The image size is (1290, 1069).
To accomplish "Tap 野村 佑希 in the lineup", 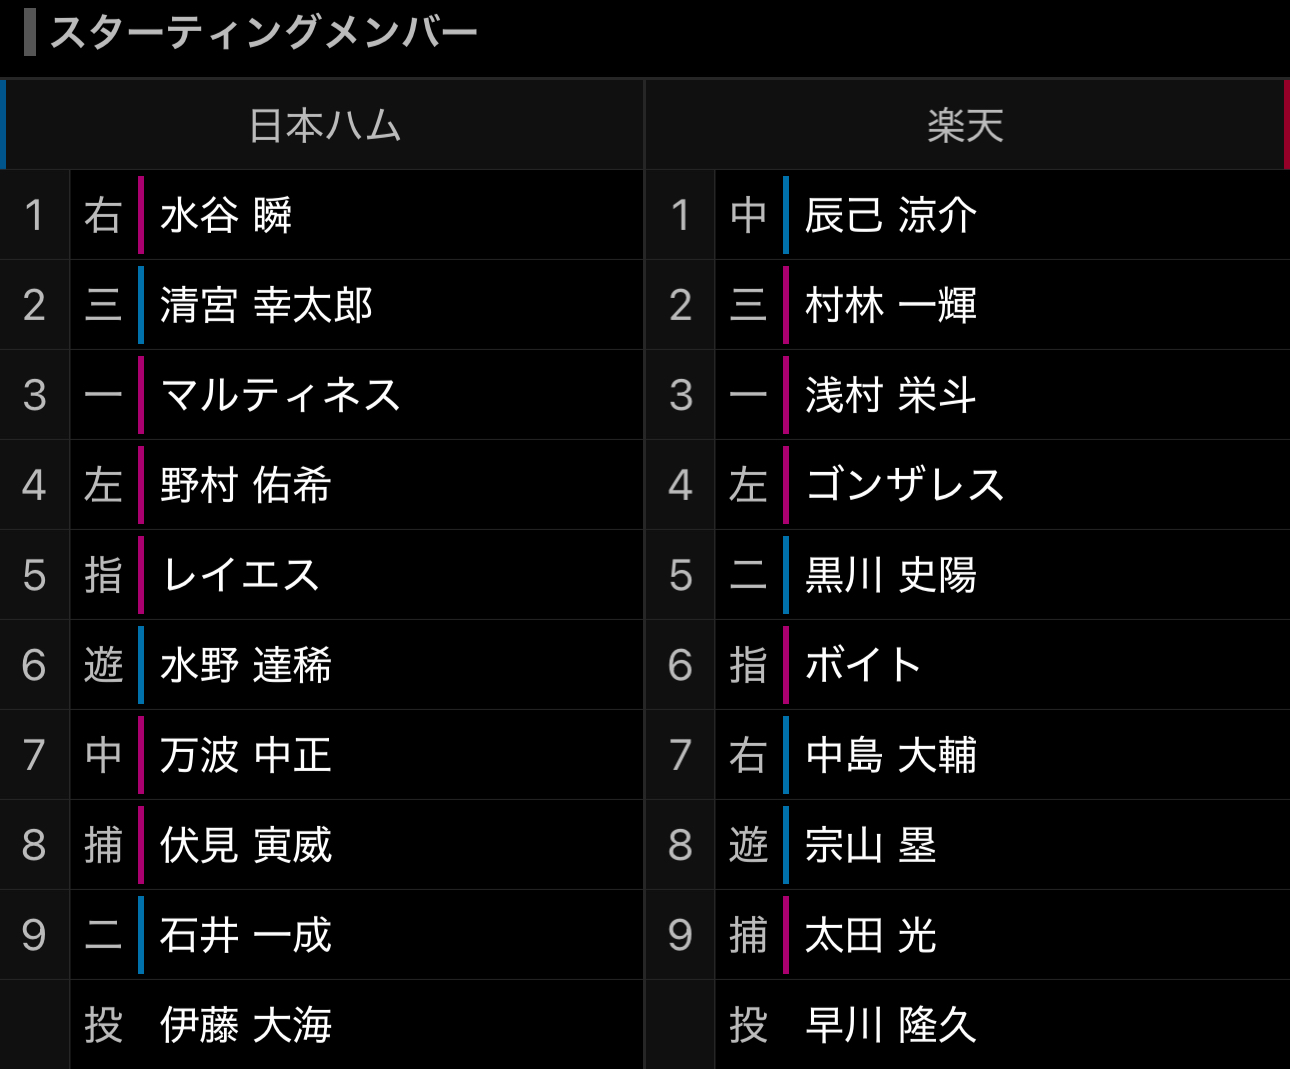I will (x=246, y=485).
